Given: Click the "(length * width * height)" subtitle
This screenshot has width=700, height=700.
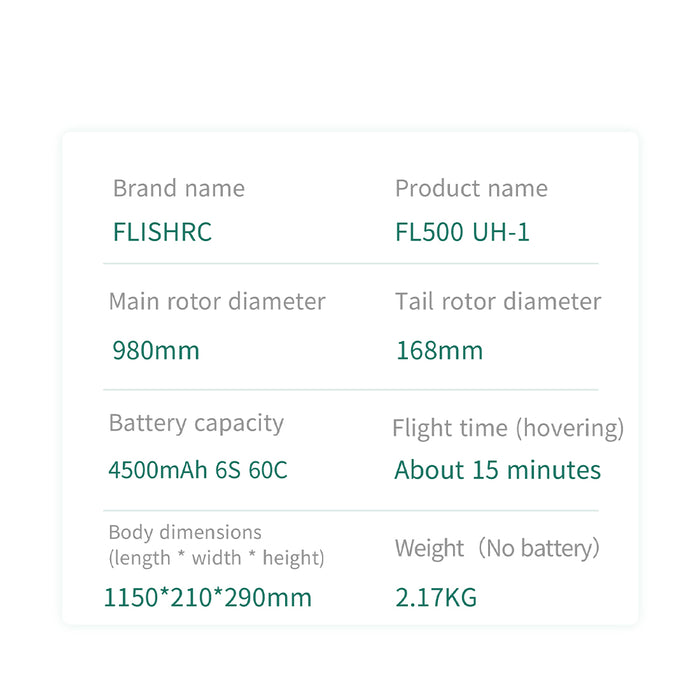Looking at the screenshot, I should click(216, 557).
